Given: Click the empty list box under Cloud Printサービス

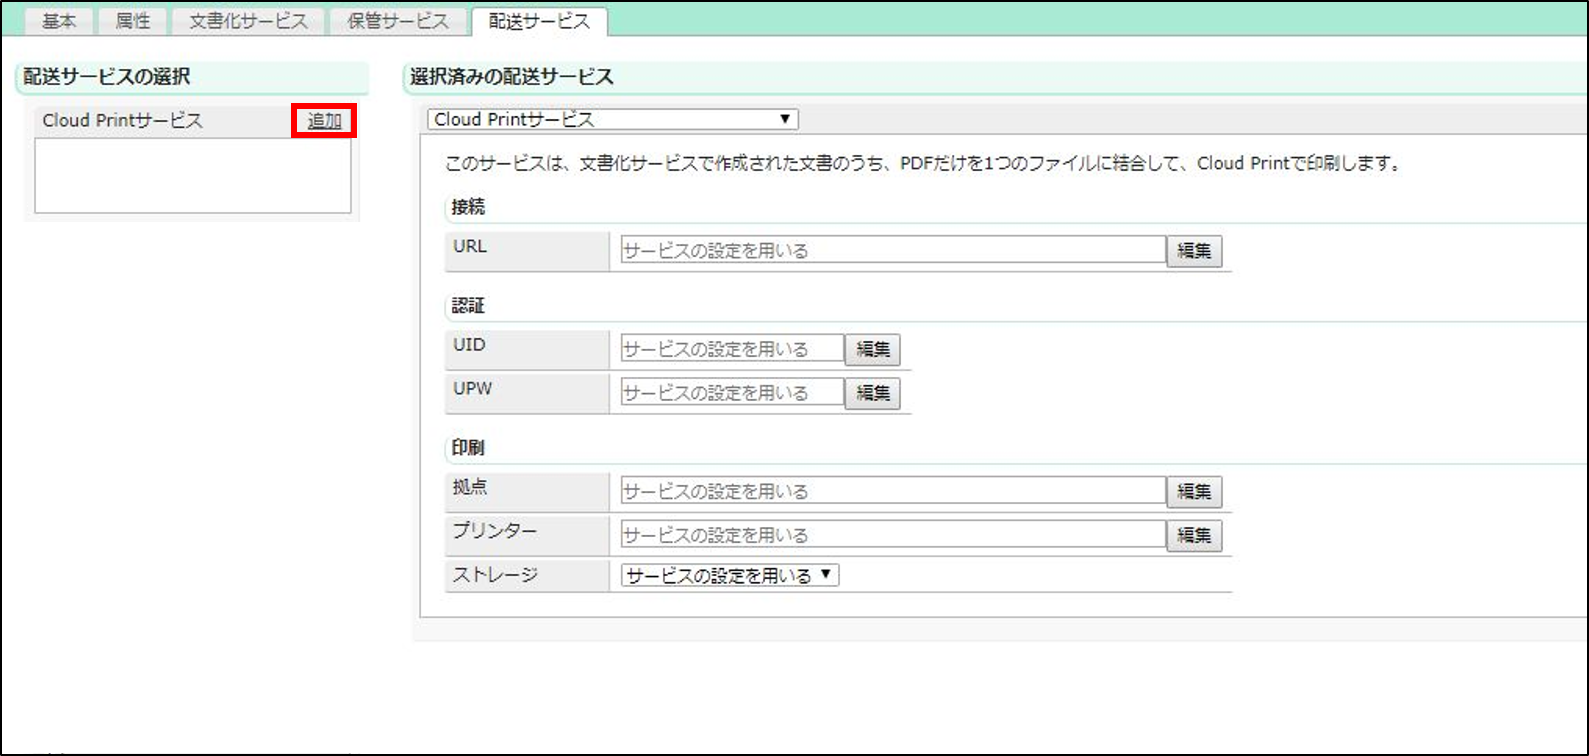Looking at the screenshot, I should click(192, 175).
